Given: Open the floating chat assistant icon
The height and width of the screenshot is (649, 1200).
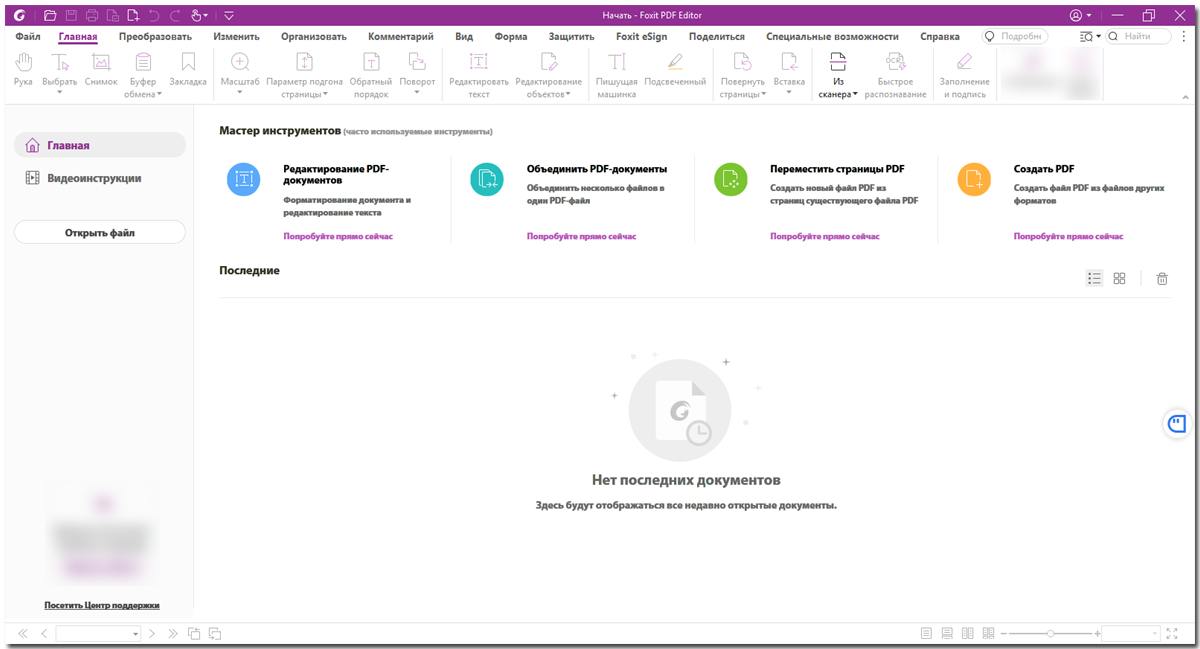Looking at the screenshot, I should [1178, 423].
